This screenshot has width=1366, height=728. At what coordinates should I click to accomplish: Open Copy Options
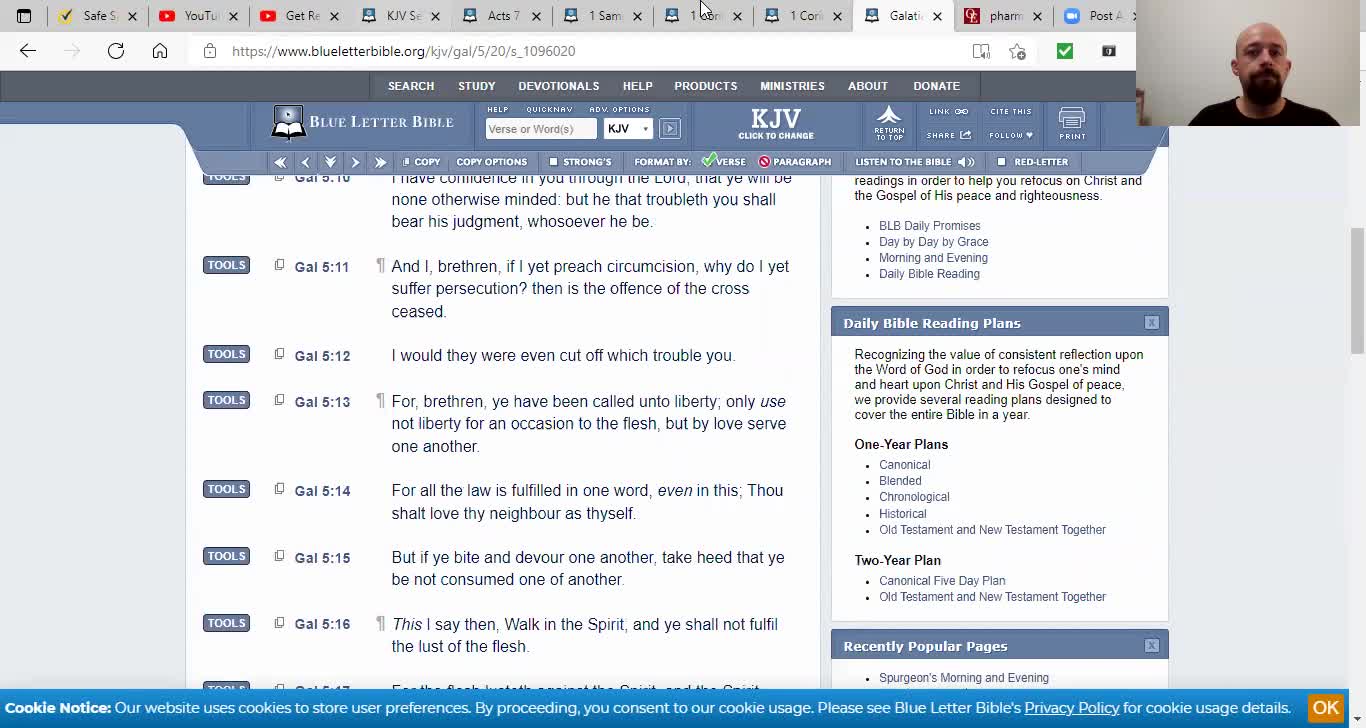click(491, 162)
